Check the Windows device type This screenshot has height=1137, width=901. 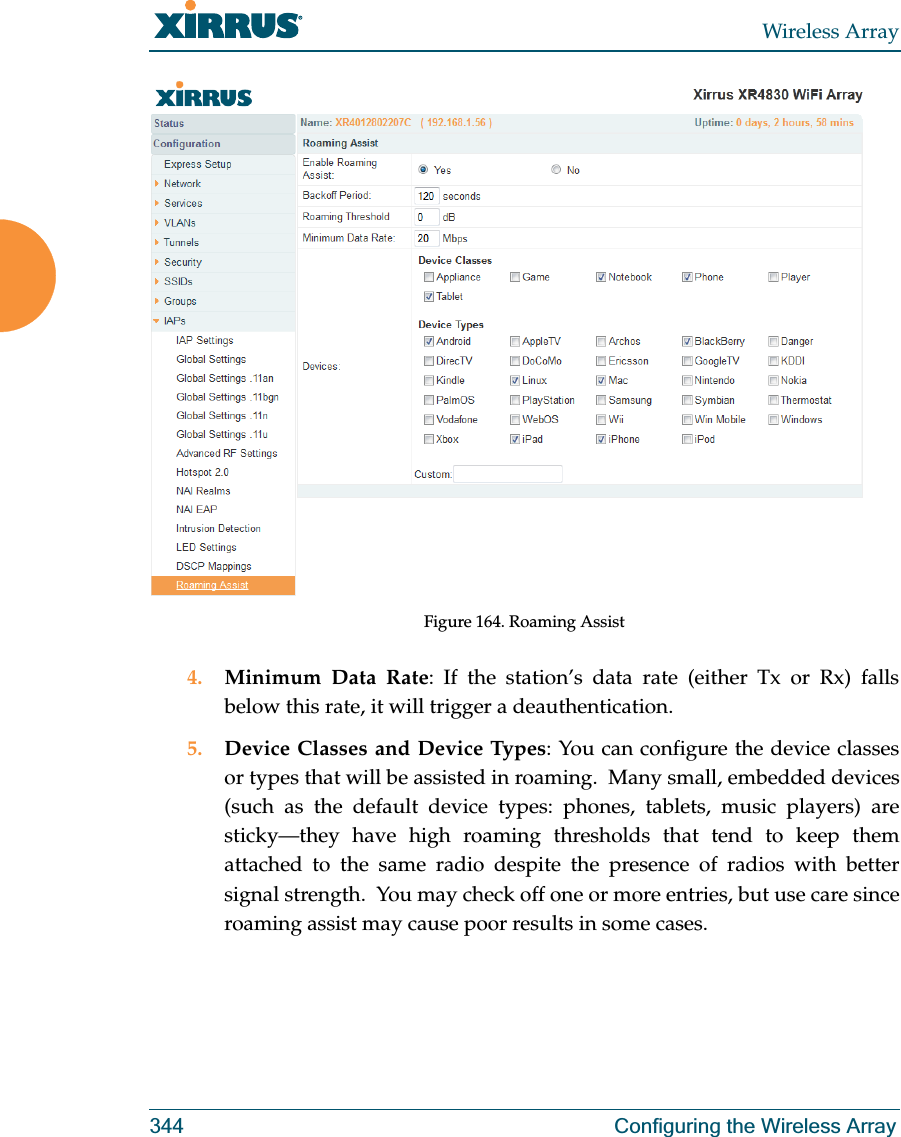pos(773,420)
